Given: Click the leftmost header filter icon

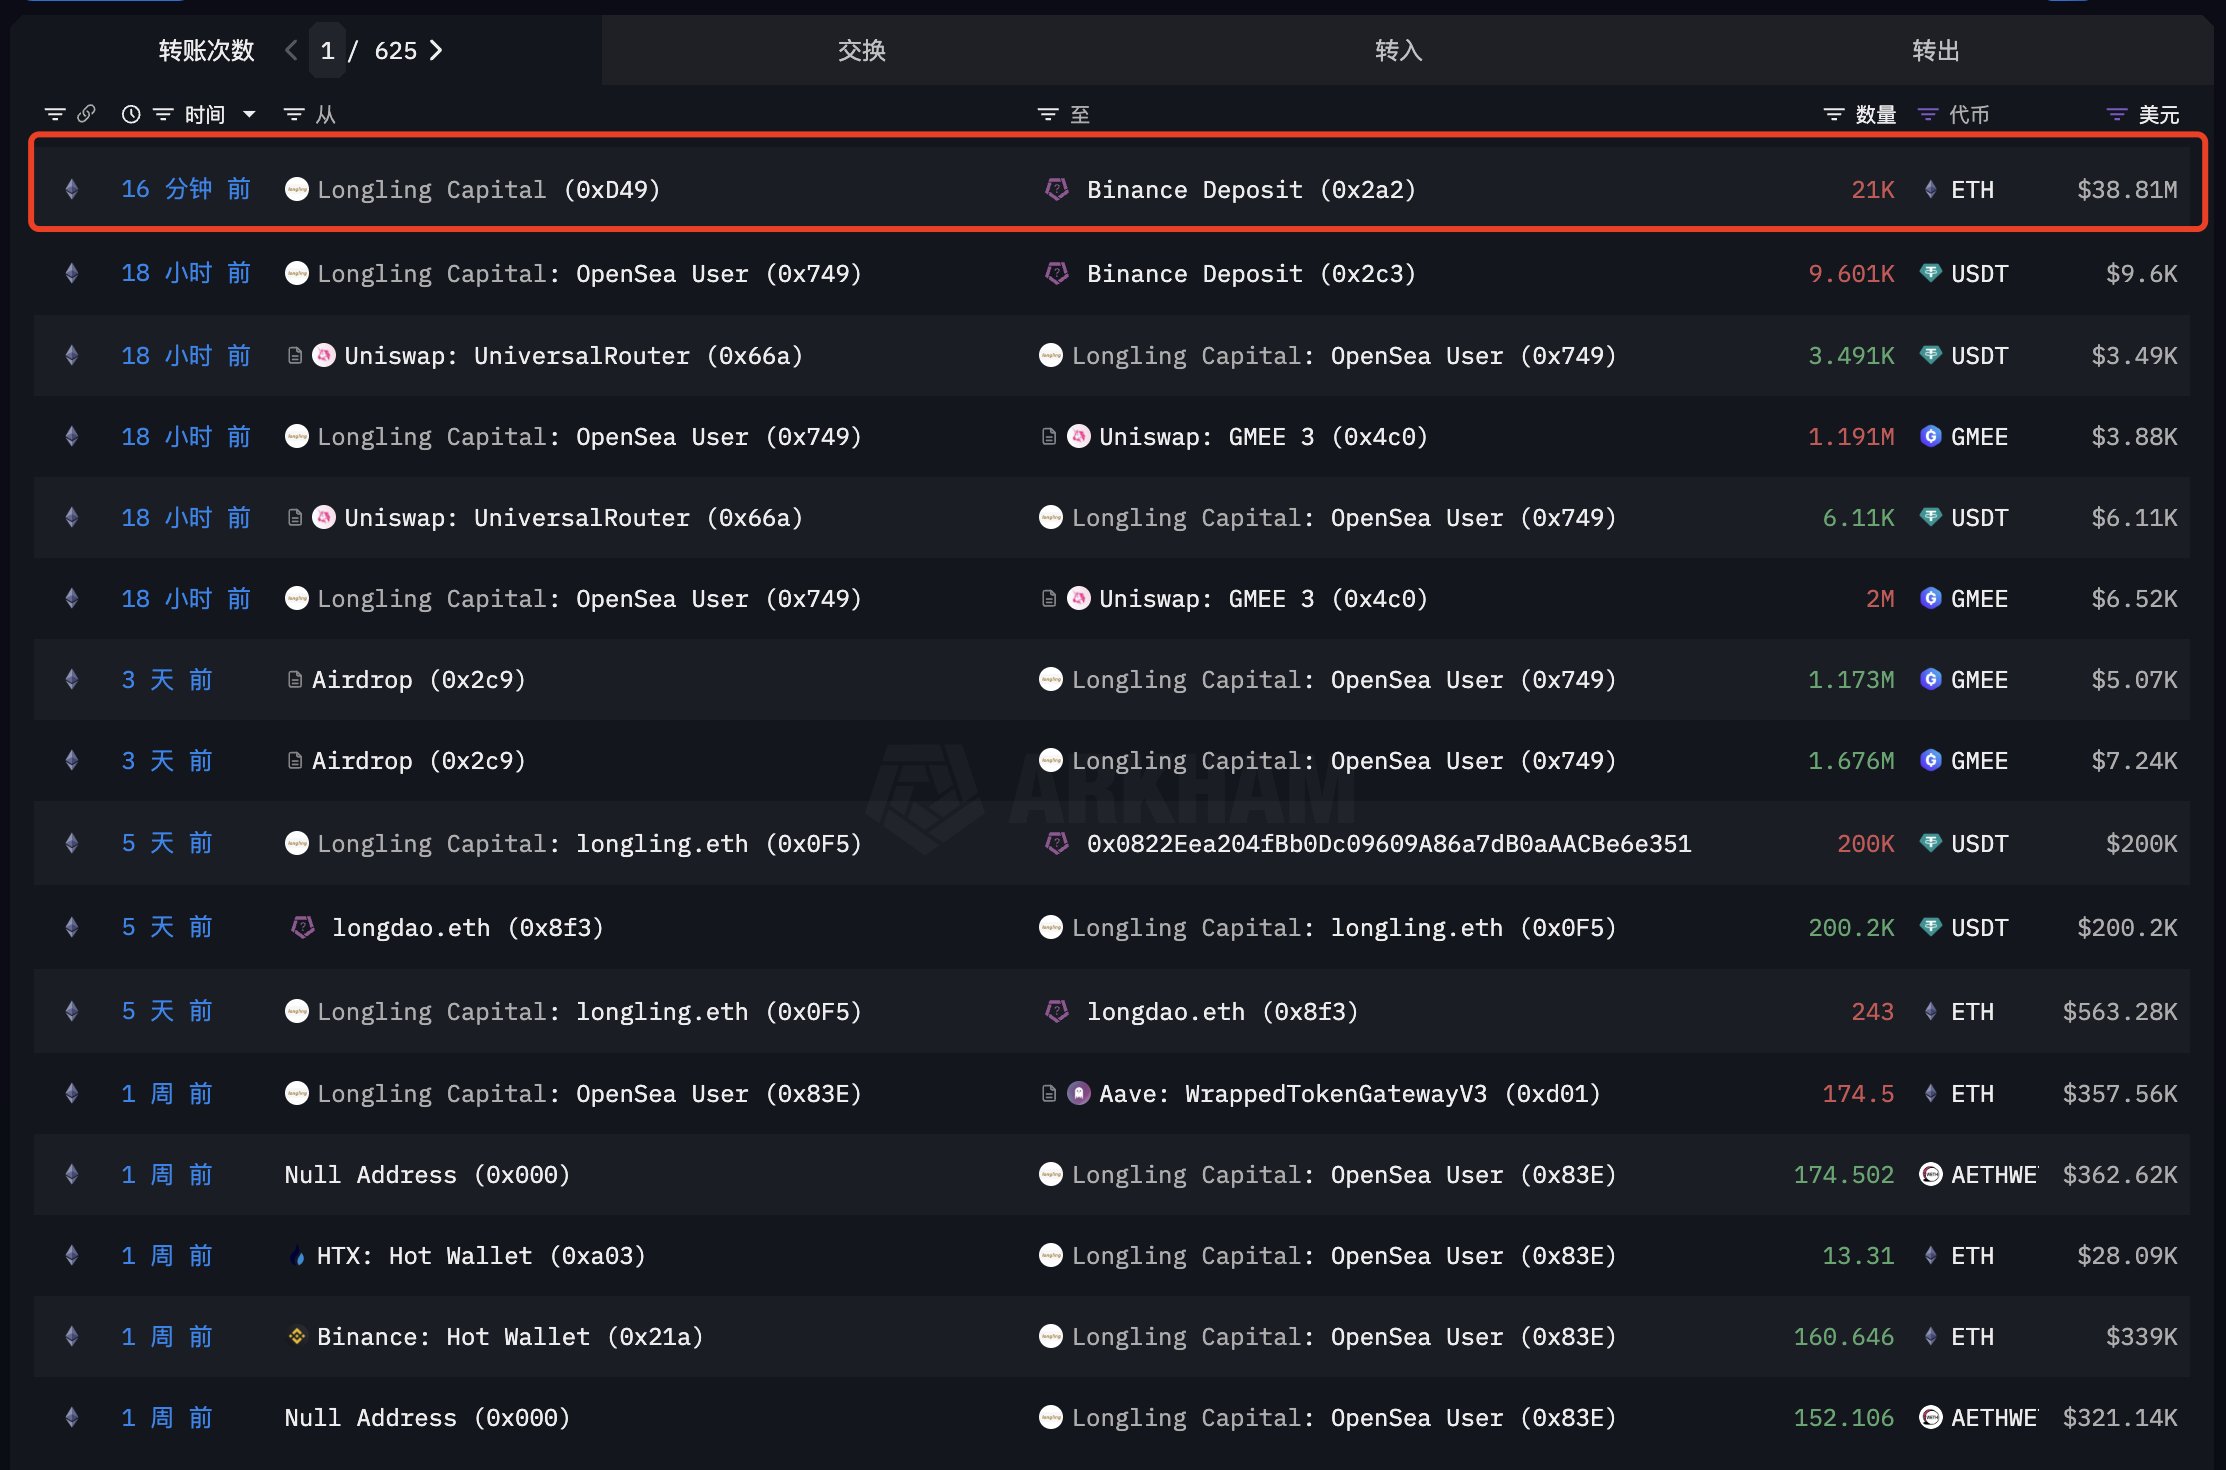Looking at the screenshot, I should (55, 114).
